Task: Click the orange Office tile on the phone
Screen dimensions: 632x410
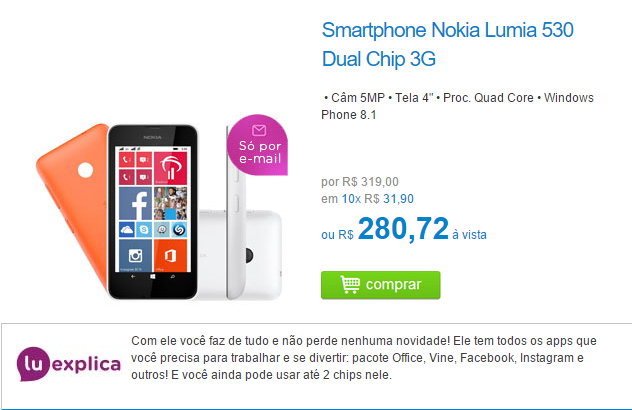Action: 170,256
